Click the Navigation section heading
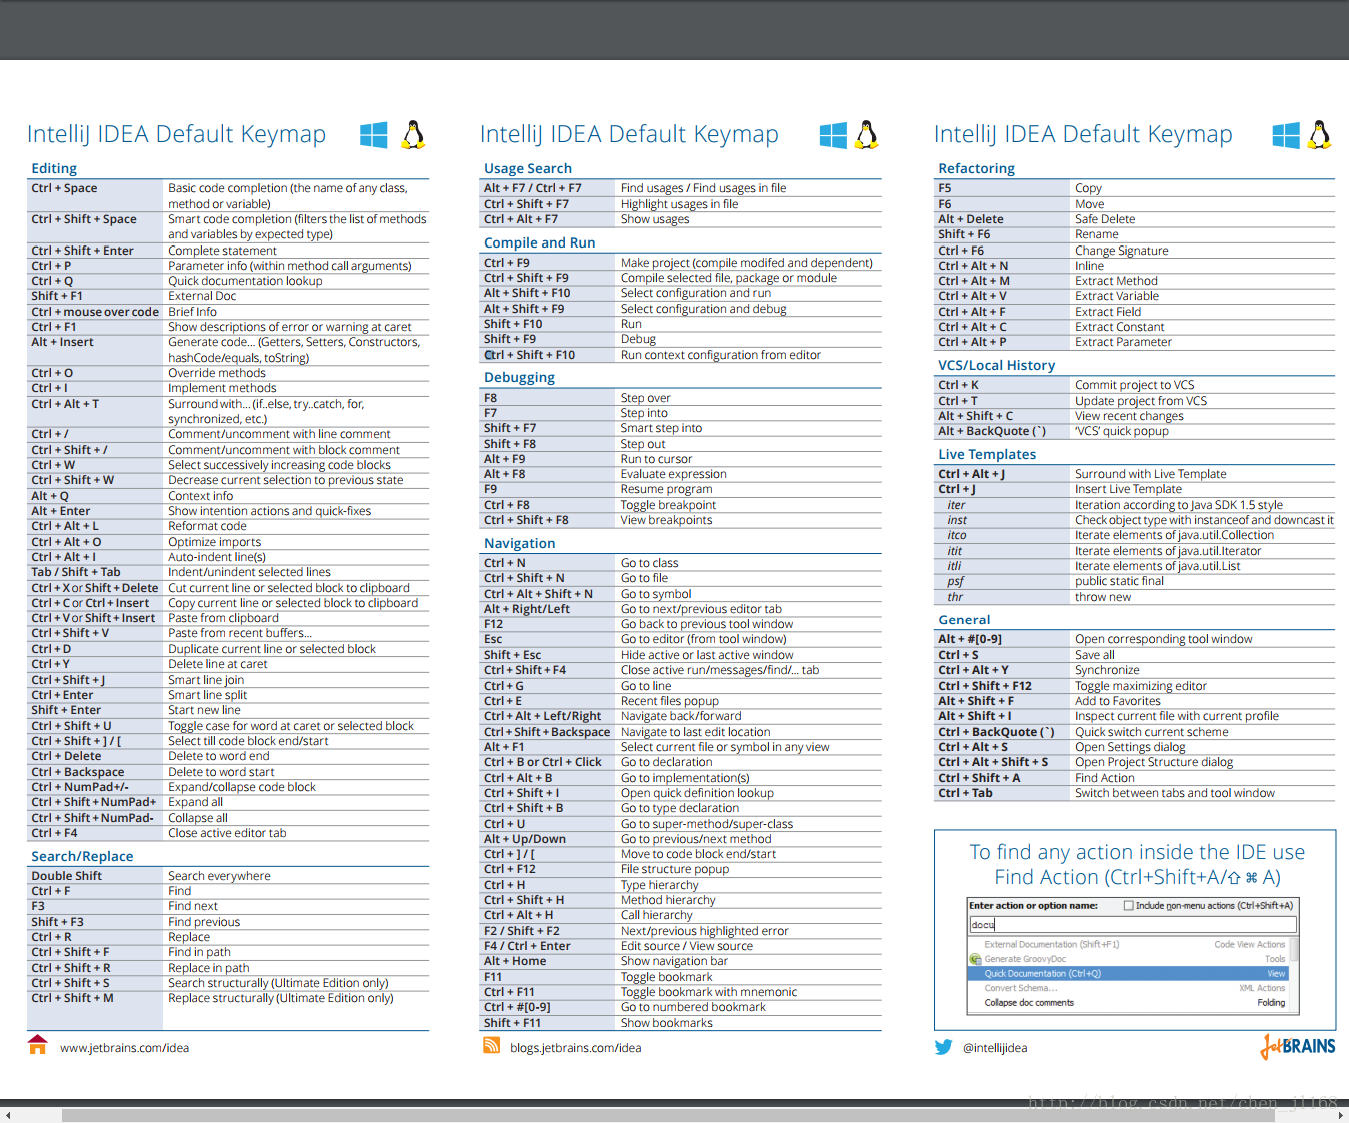Viewport: 1349px width, 1123px height. [x=520, y=543]
